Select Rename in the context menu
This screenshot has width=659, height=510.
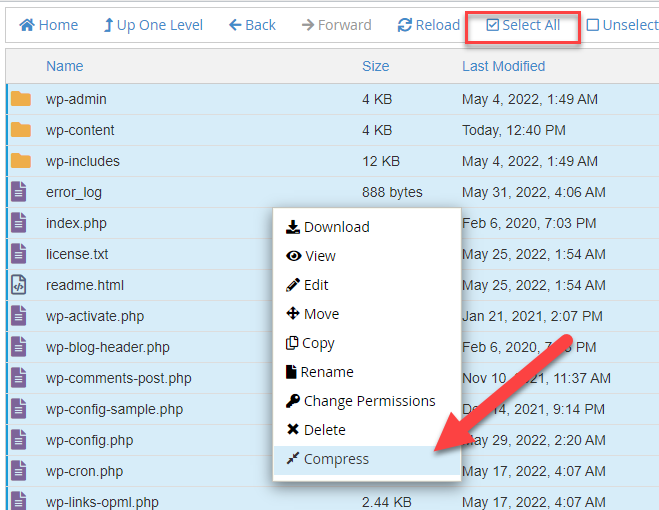(328, 372)
